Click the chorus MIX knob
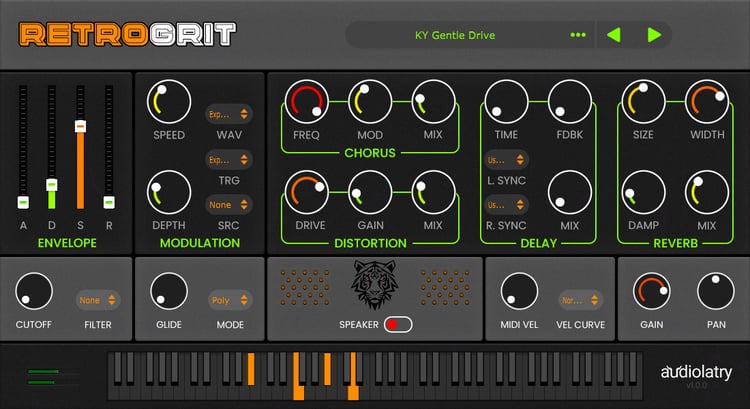 coord(433,102)
